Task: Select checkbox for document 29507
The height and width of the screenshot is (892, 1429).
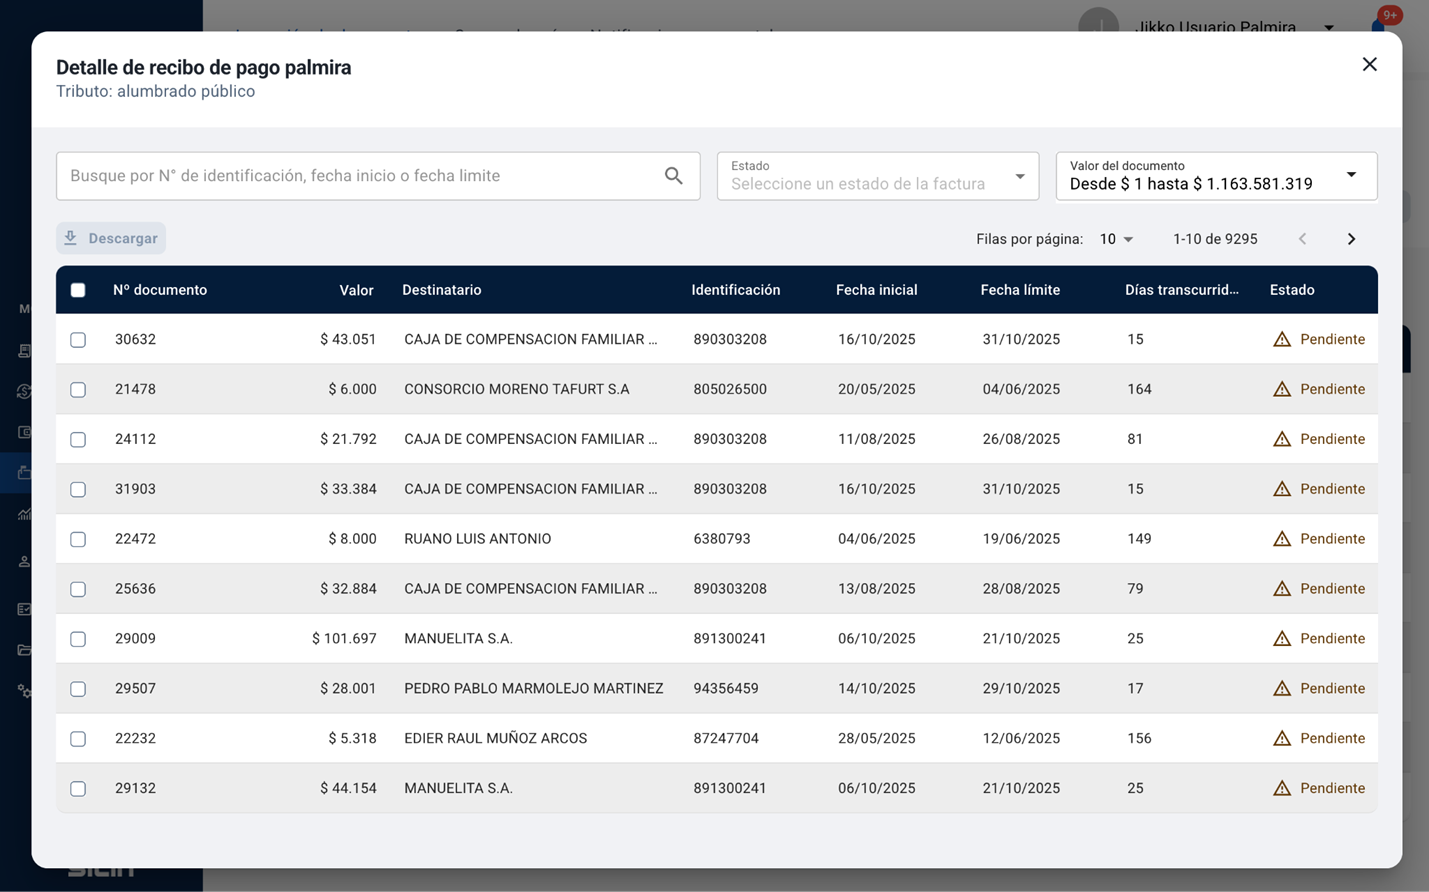Action: (x=78, y=689)
